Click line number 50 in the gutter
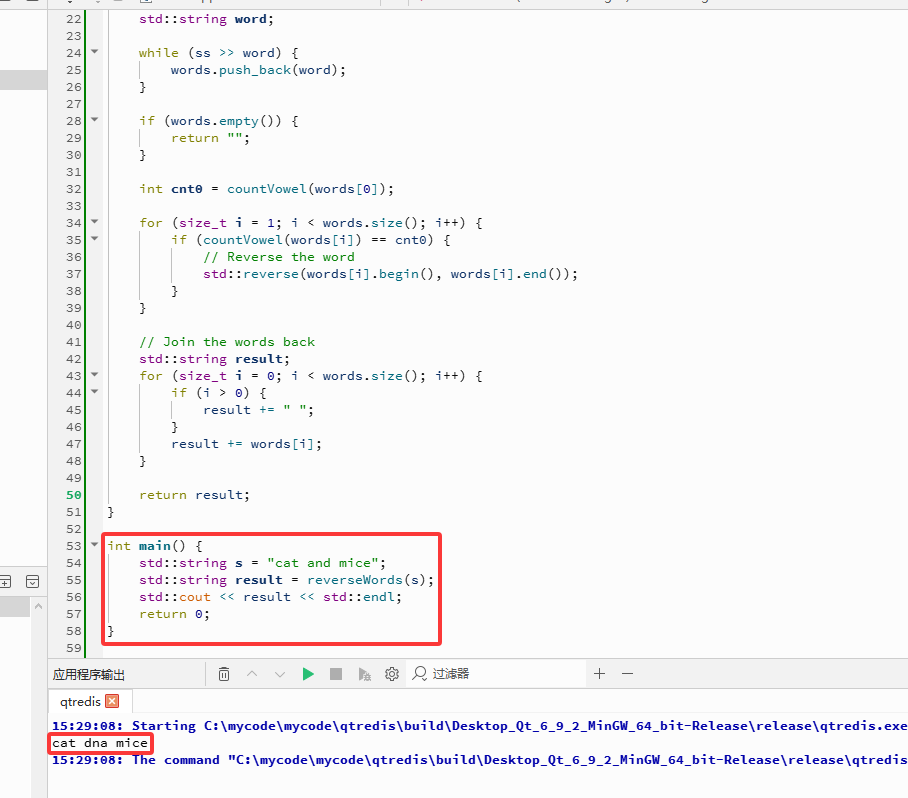The image size is (908, 798). coord(74,495)
